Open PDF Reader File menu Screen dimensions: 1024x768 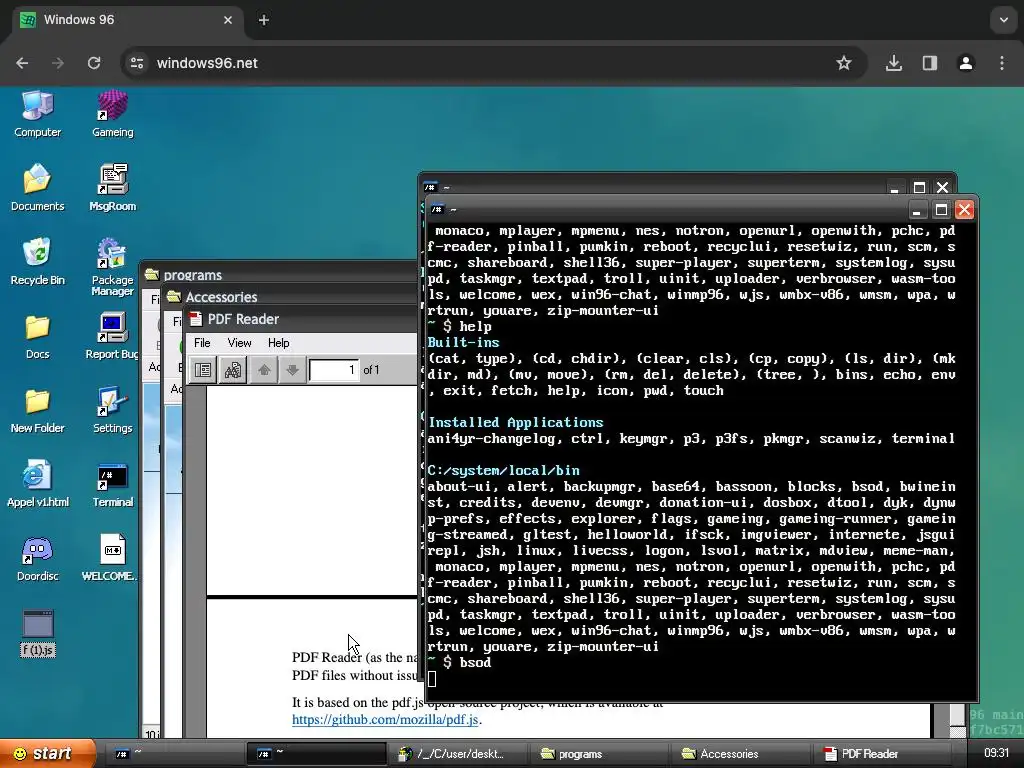[202, 343]
